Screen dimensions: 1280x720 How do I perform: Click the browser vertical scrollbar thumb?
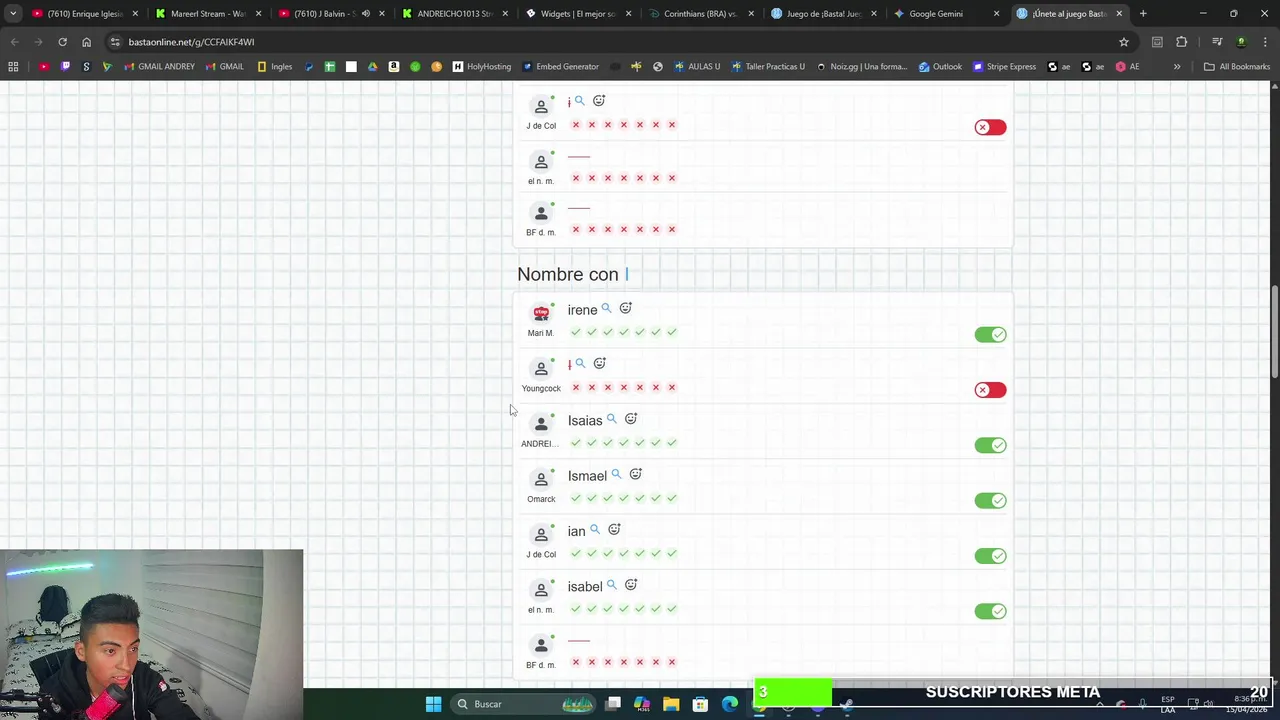coord(1275,332)
